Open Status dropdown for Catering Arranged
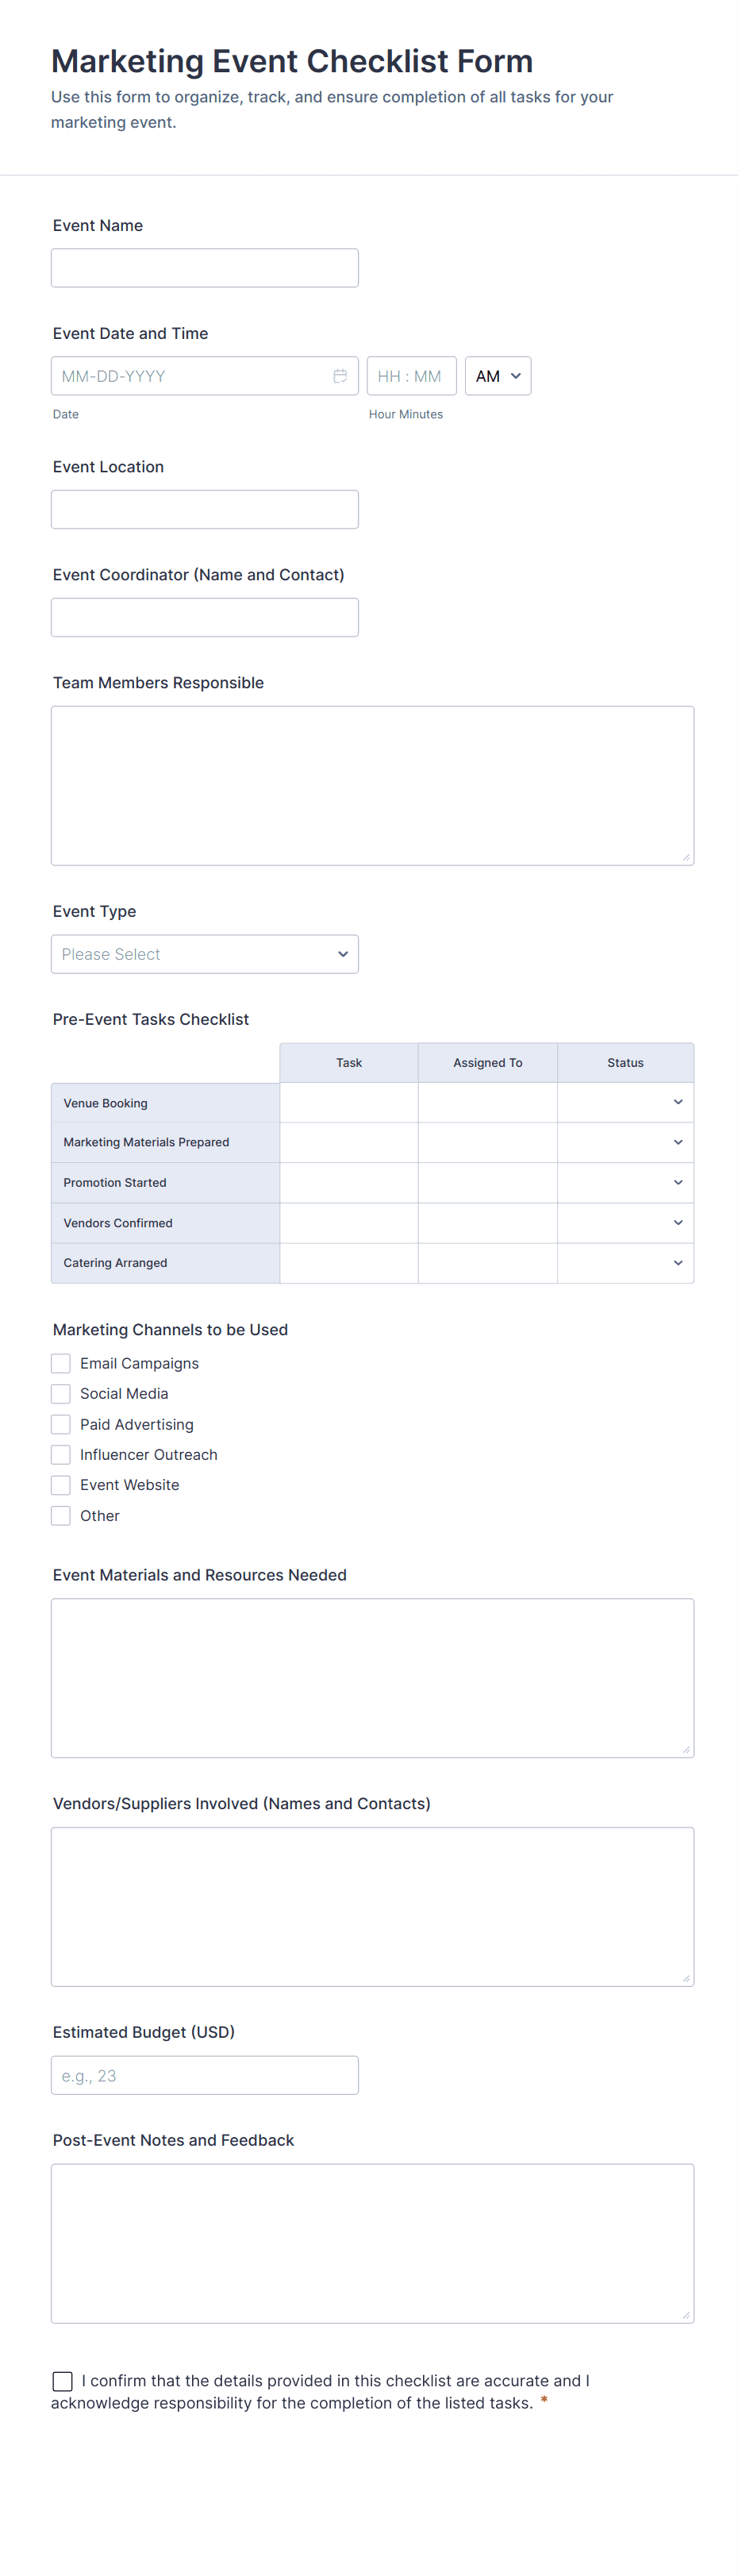The width and height of the screenshot is (738, 2576). click(625, 1263)
